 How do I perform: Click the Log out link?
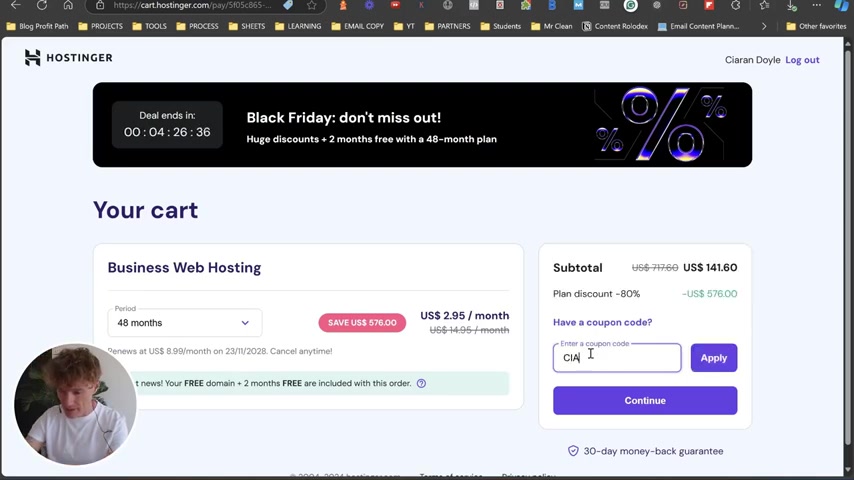[x=802, y=60]
